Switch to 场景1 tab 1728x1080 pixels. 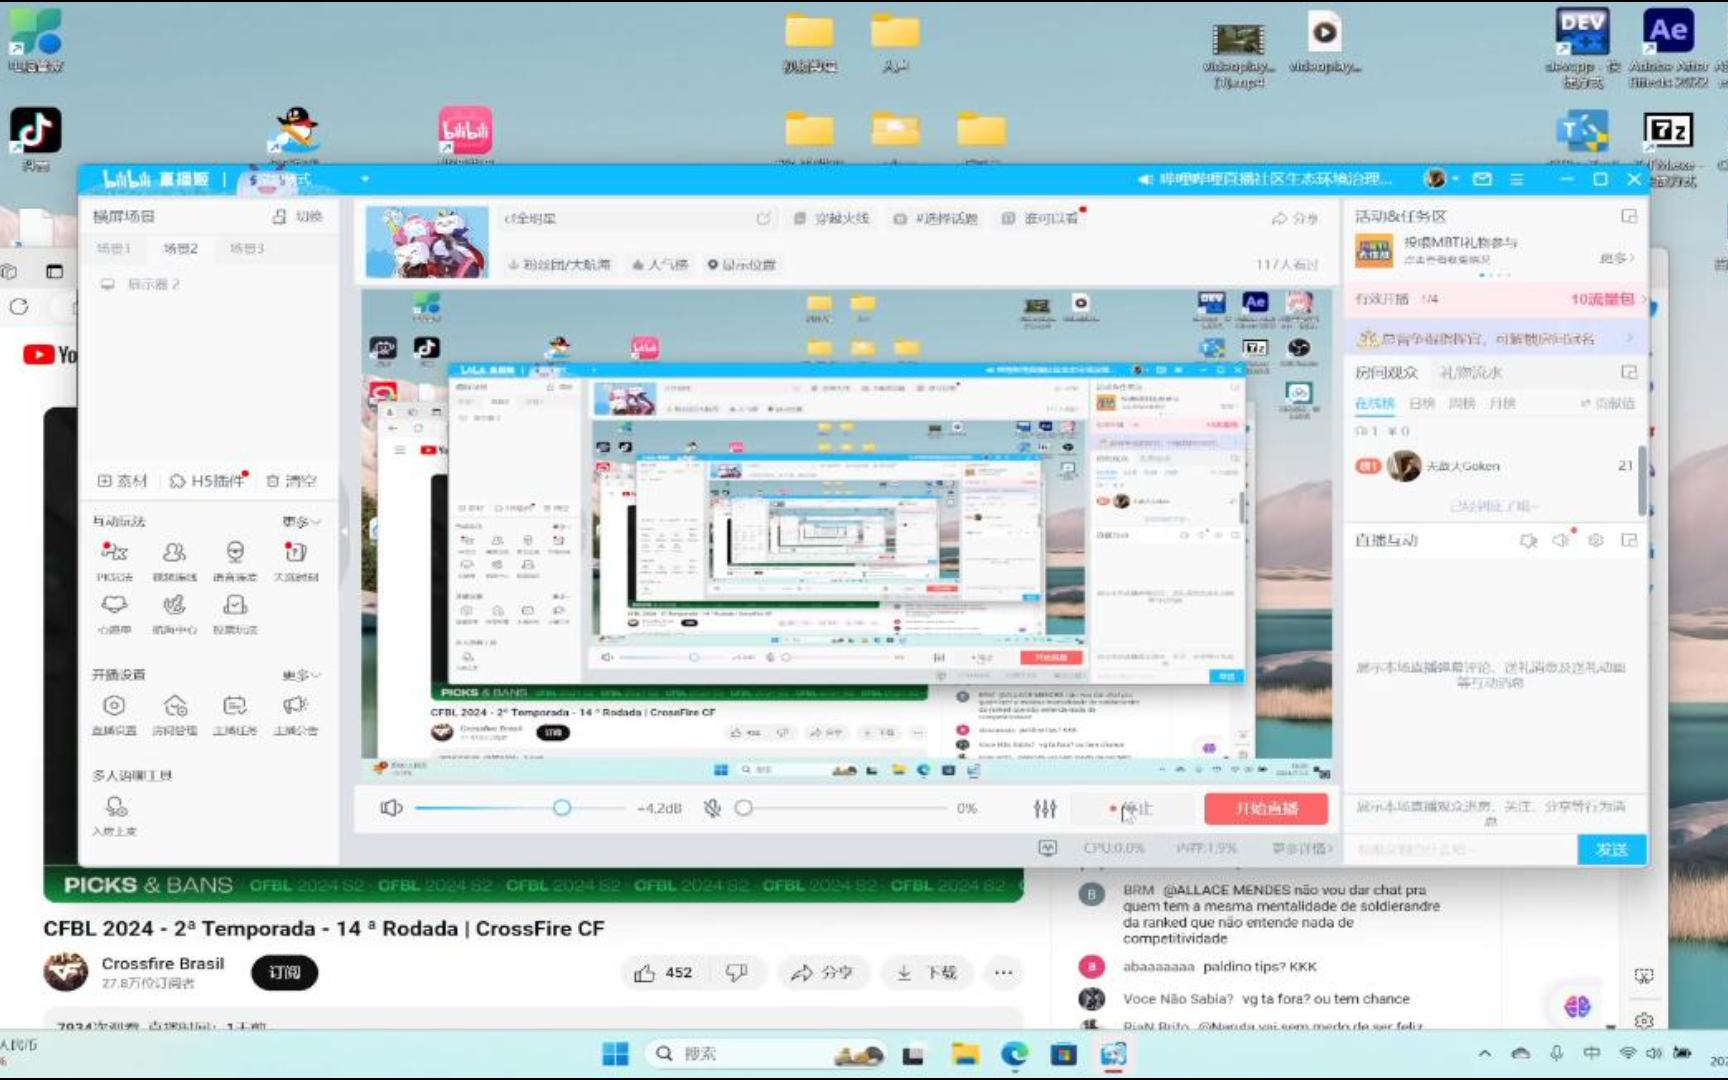click(x=113, y=248)
